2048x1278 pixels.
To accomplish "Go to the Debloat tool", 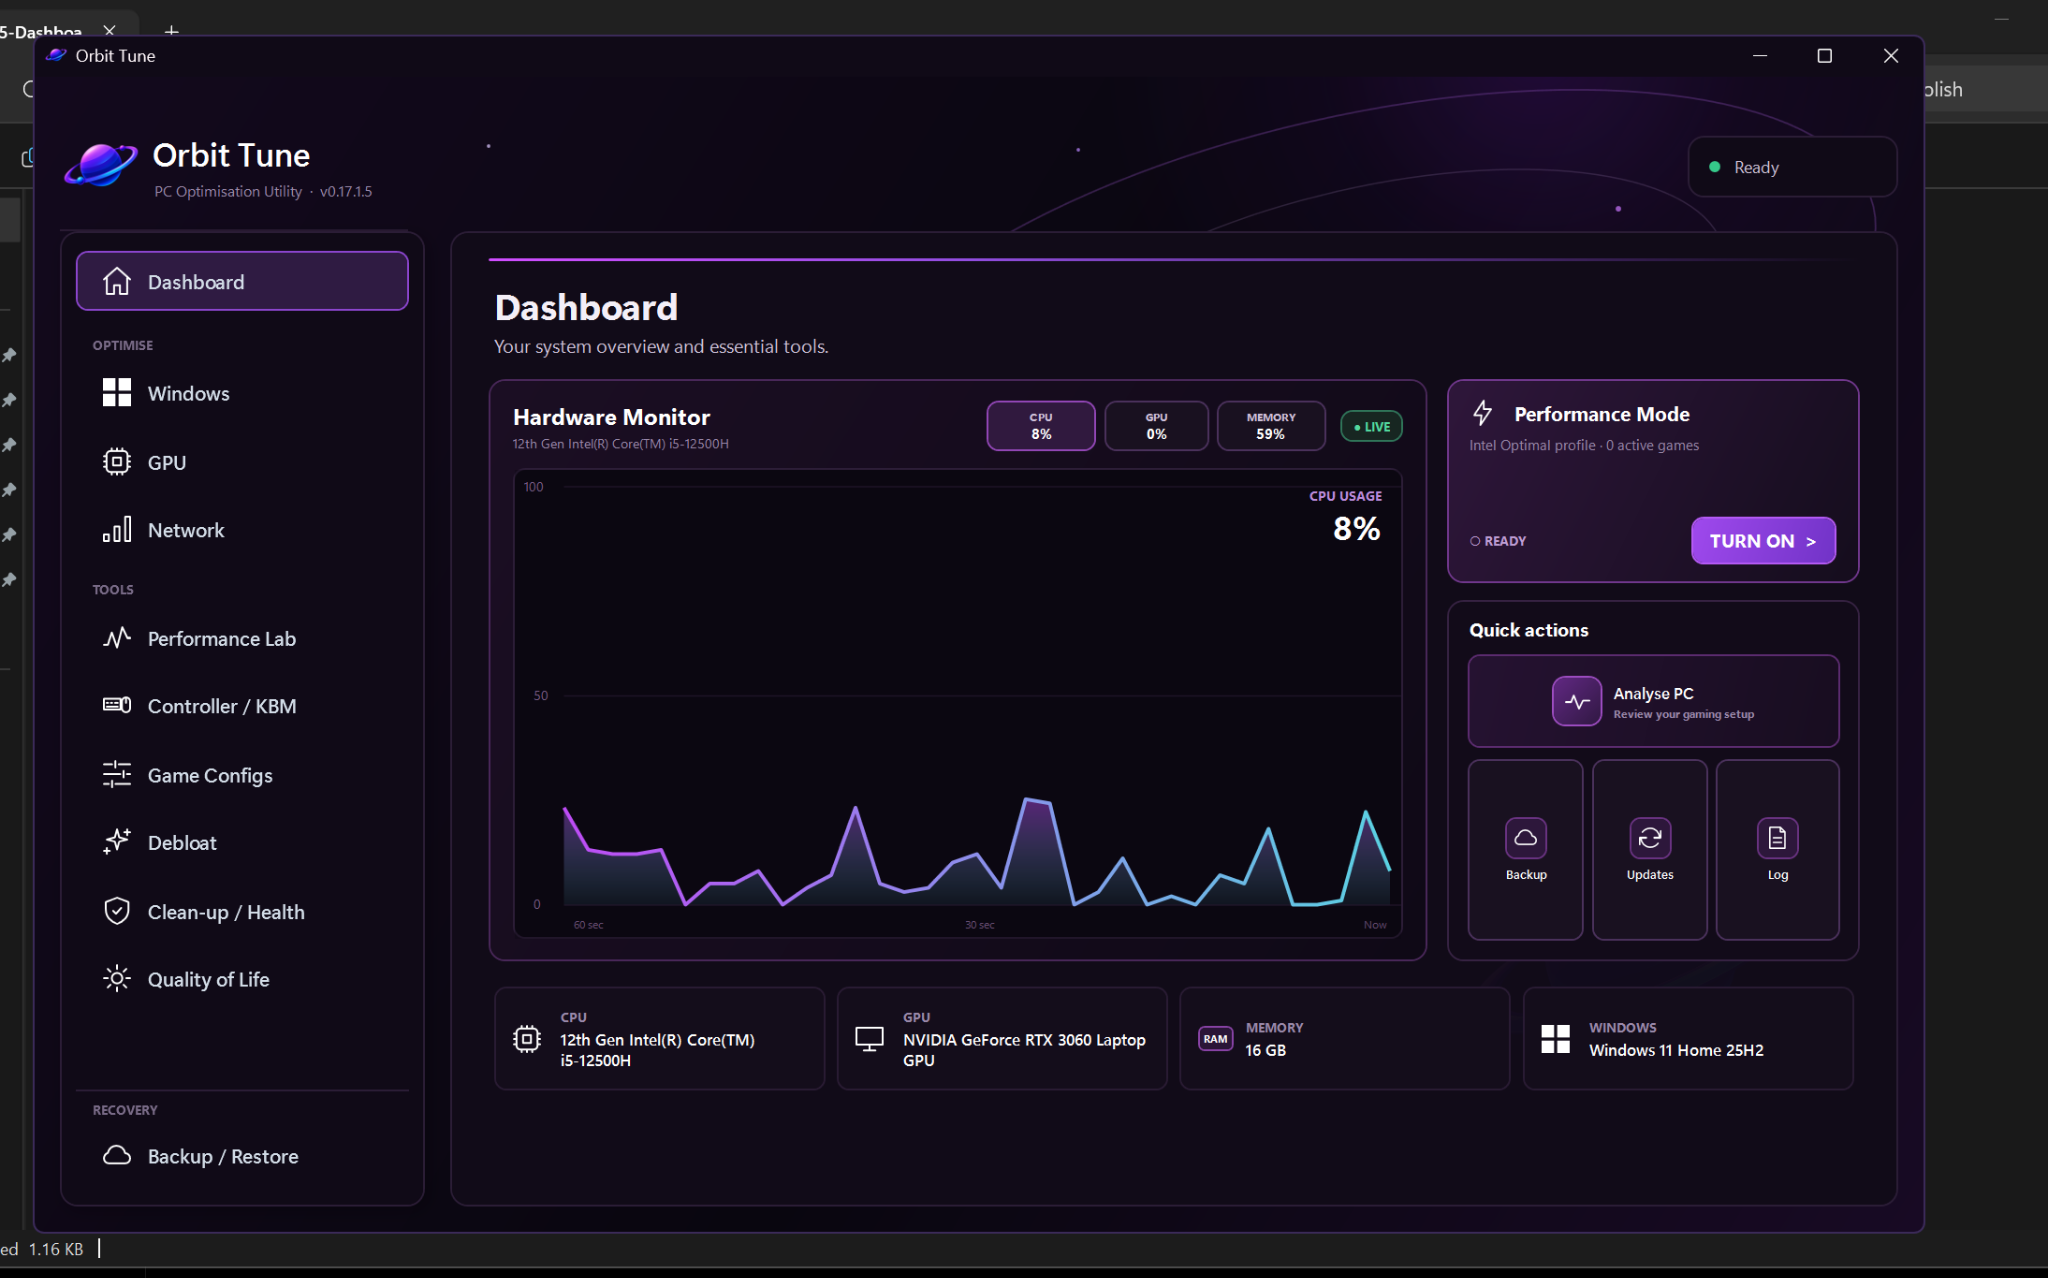I will 242,842.
